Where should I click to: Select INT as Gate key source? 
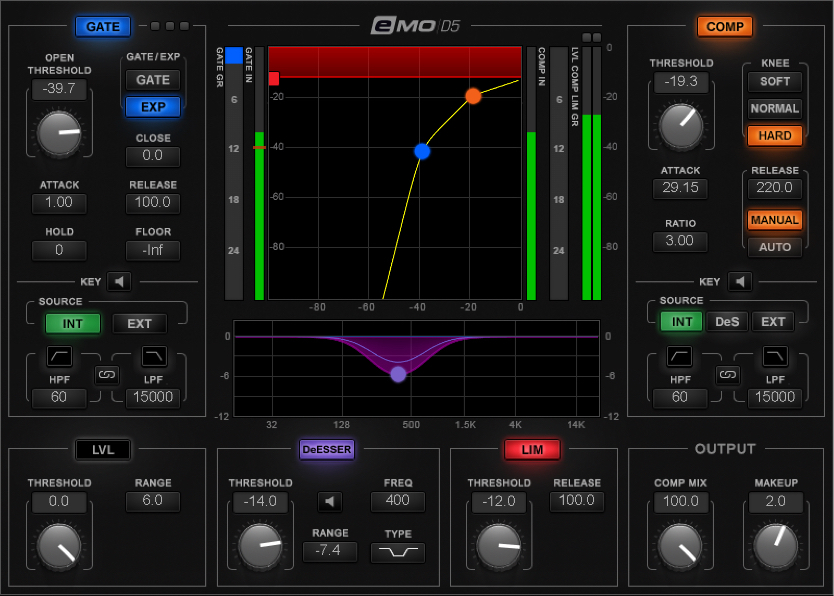pyautogui.click(x=73, y=324)
